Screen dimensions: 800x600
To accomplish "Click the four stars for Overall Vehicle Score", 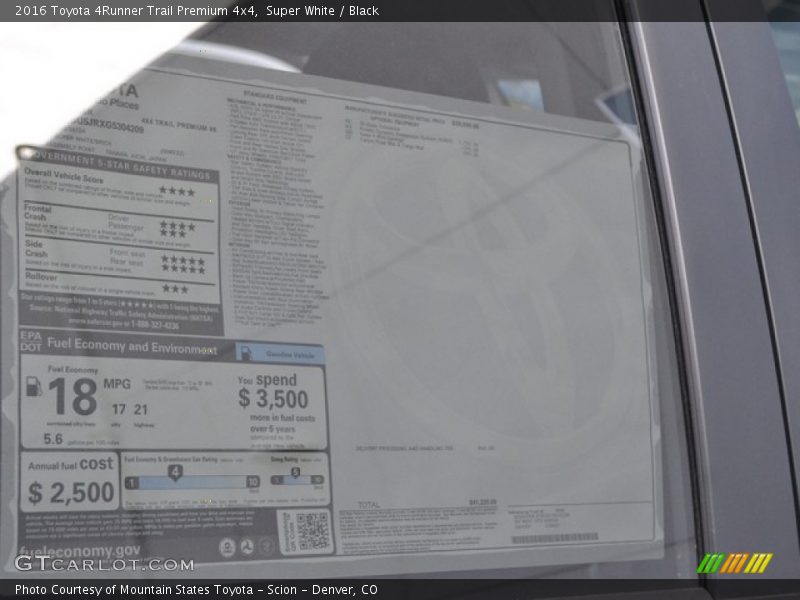I will tap(177, 192).
